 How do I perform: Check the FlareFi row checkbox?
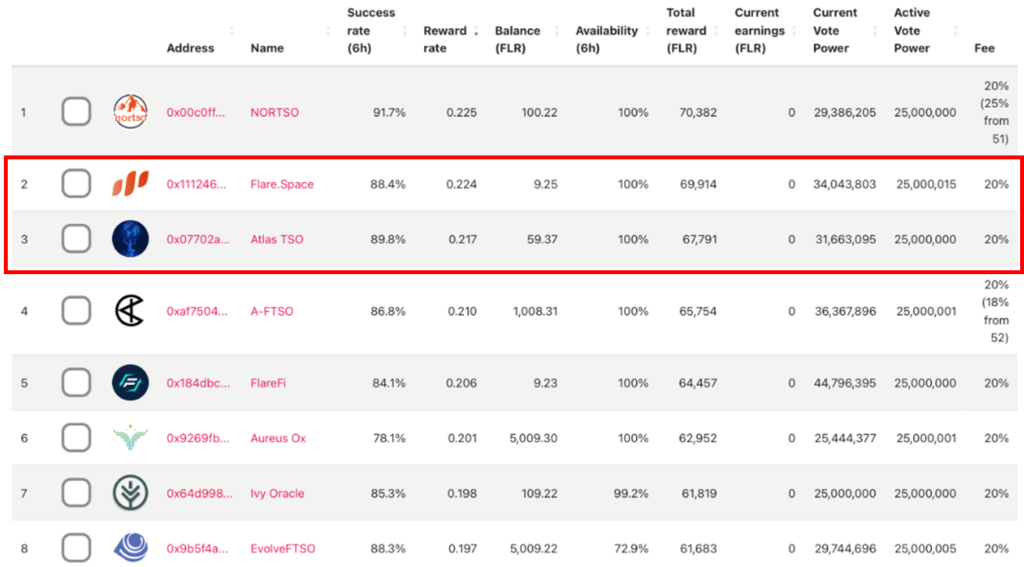click(76, 383)
